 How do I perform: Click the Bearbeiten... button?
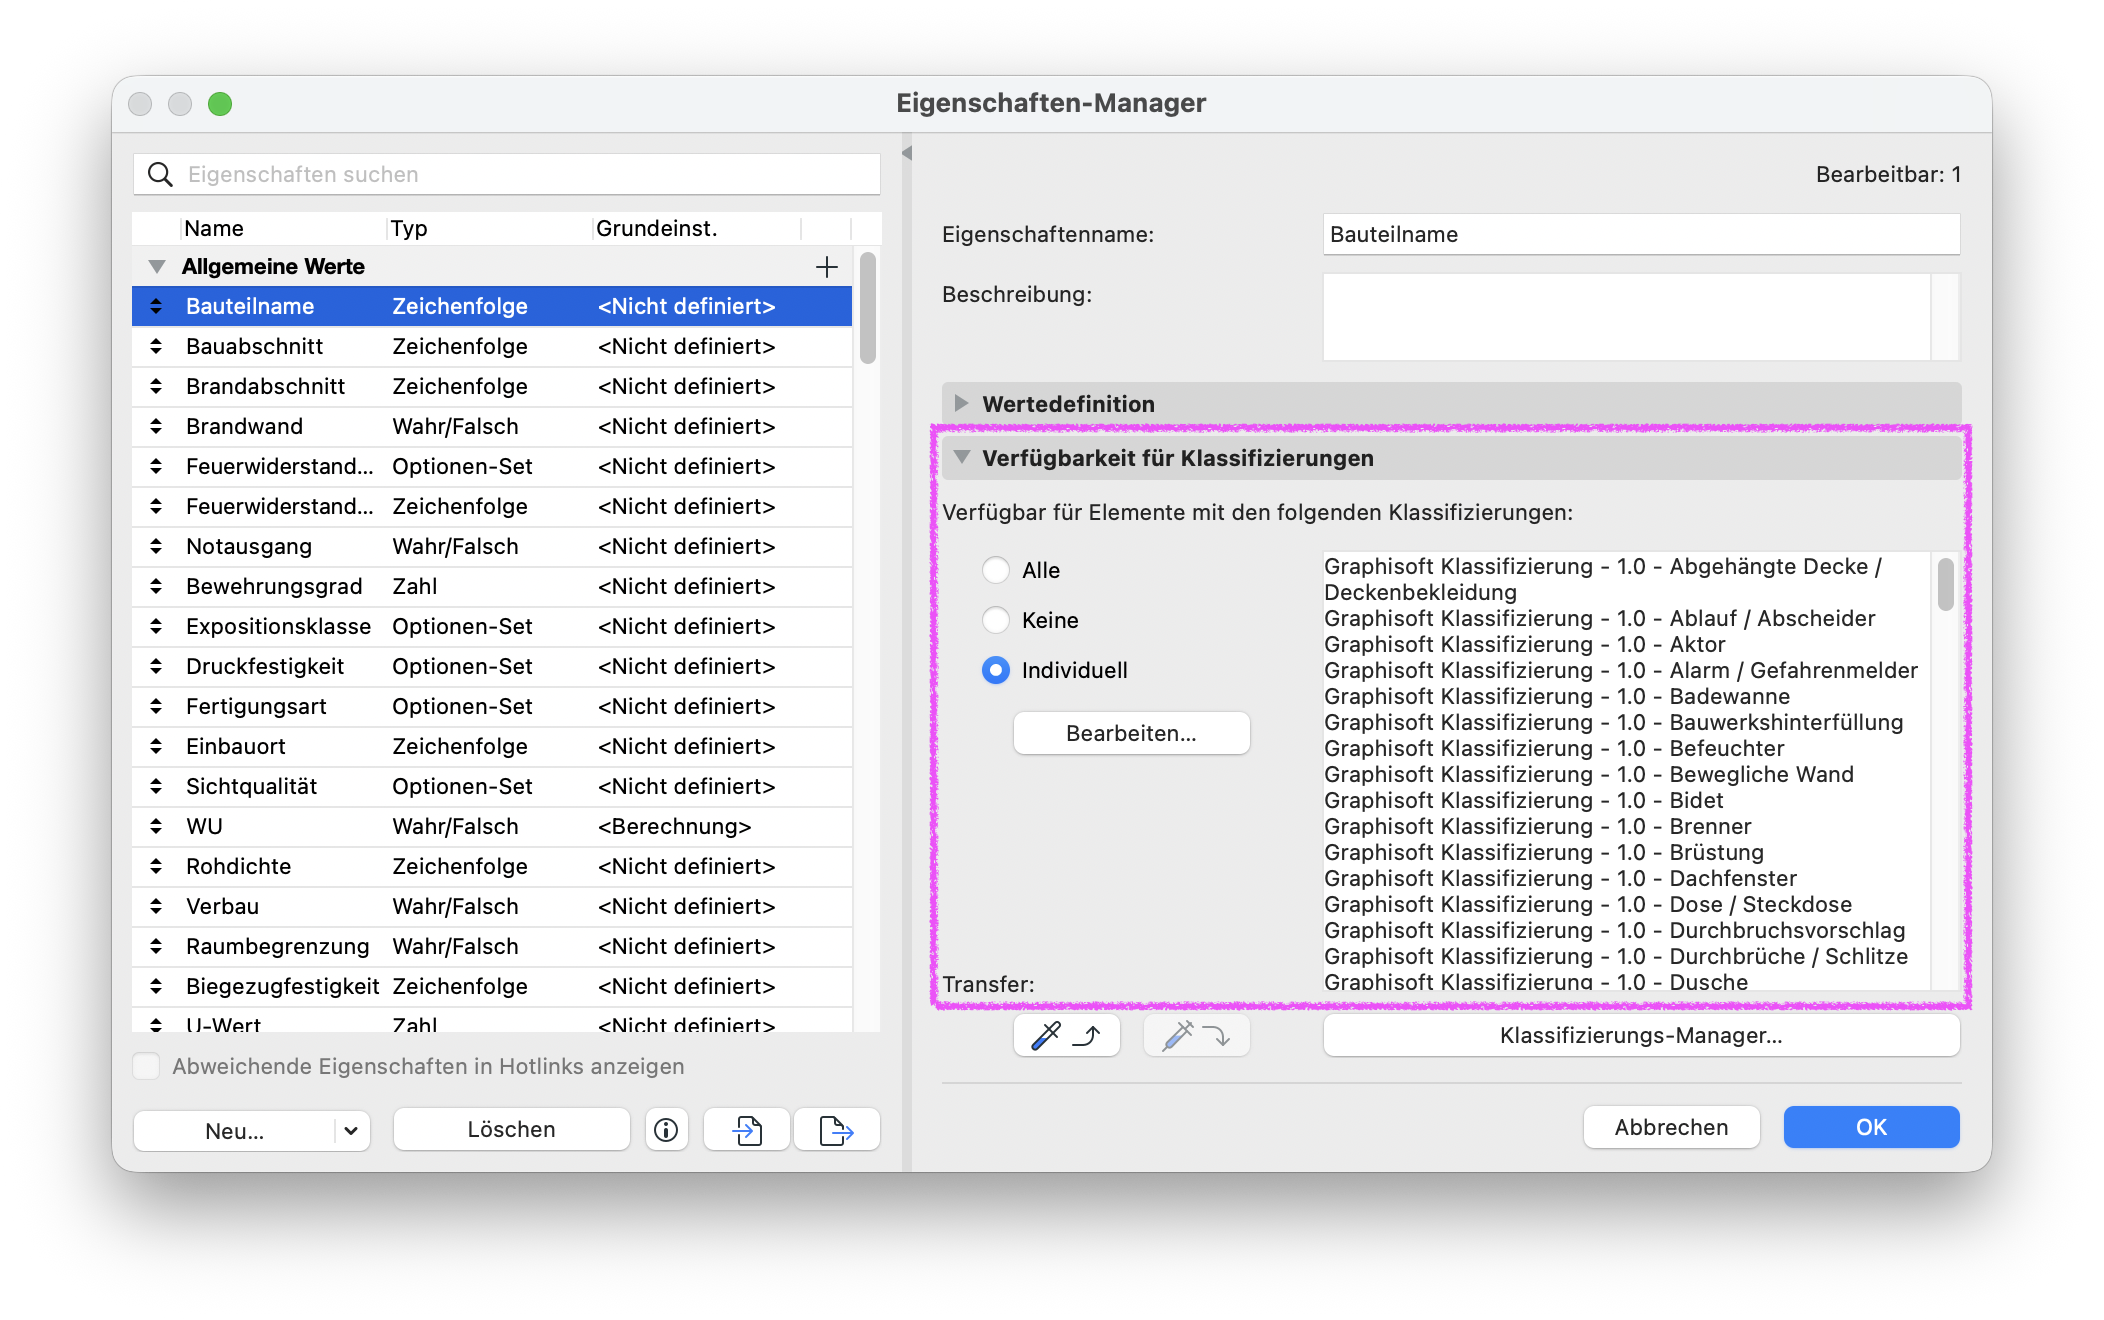pyautogui.click(x=1131, y=733)
